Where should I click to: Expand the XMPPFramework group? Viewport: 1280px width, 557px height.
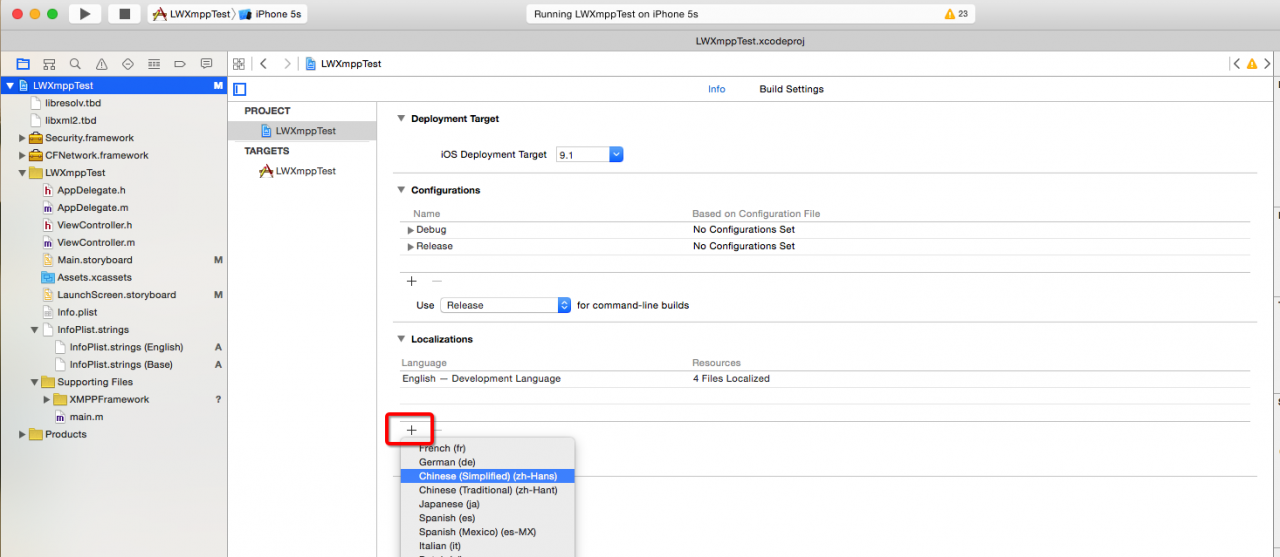pos(46,399)
